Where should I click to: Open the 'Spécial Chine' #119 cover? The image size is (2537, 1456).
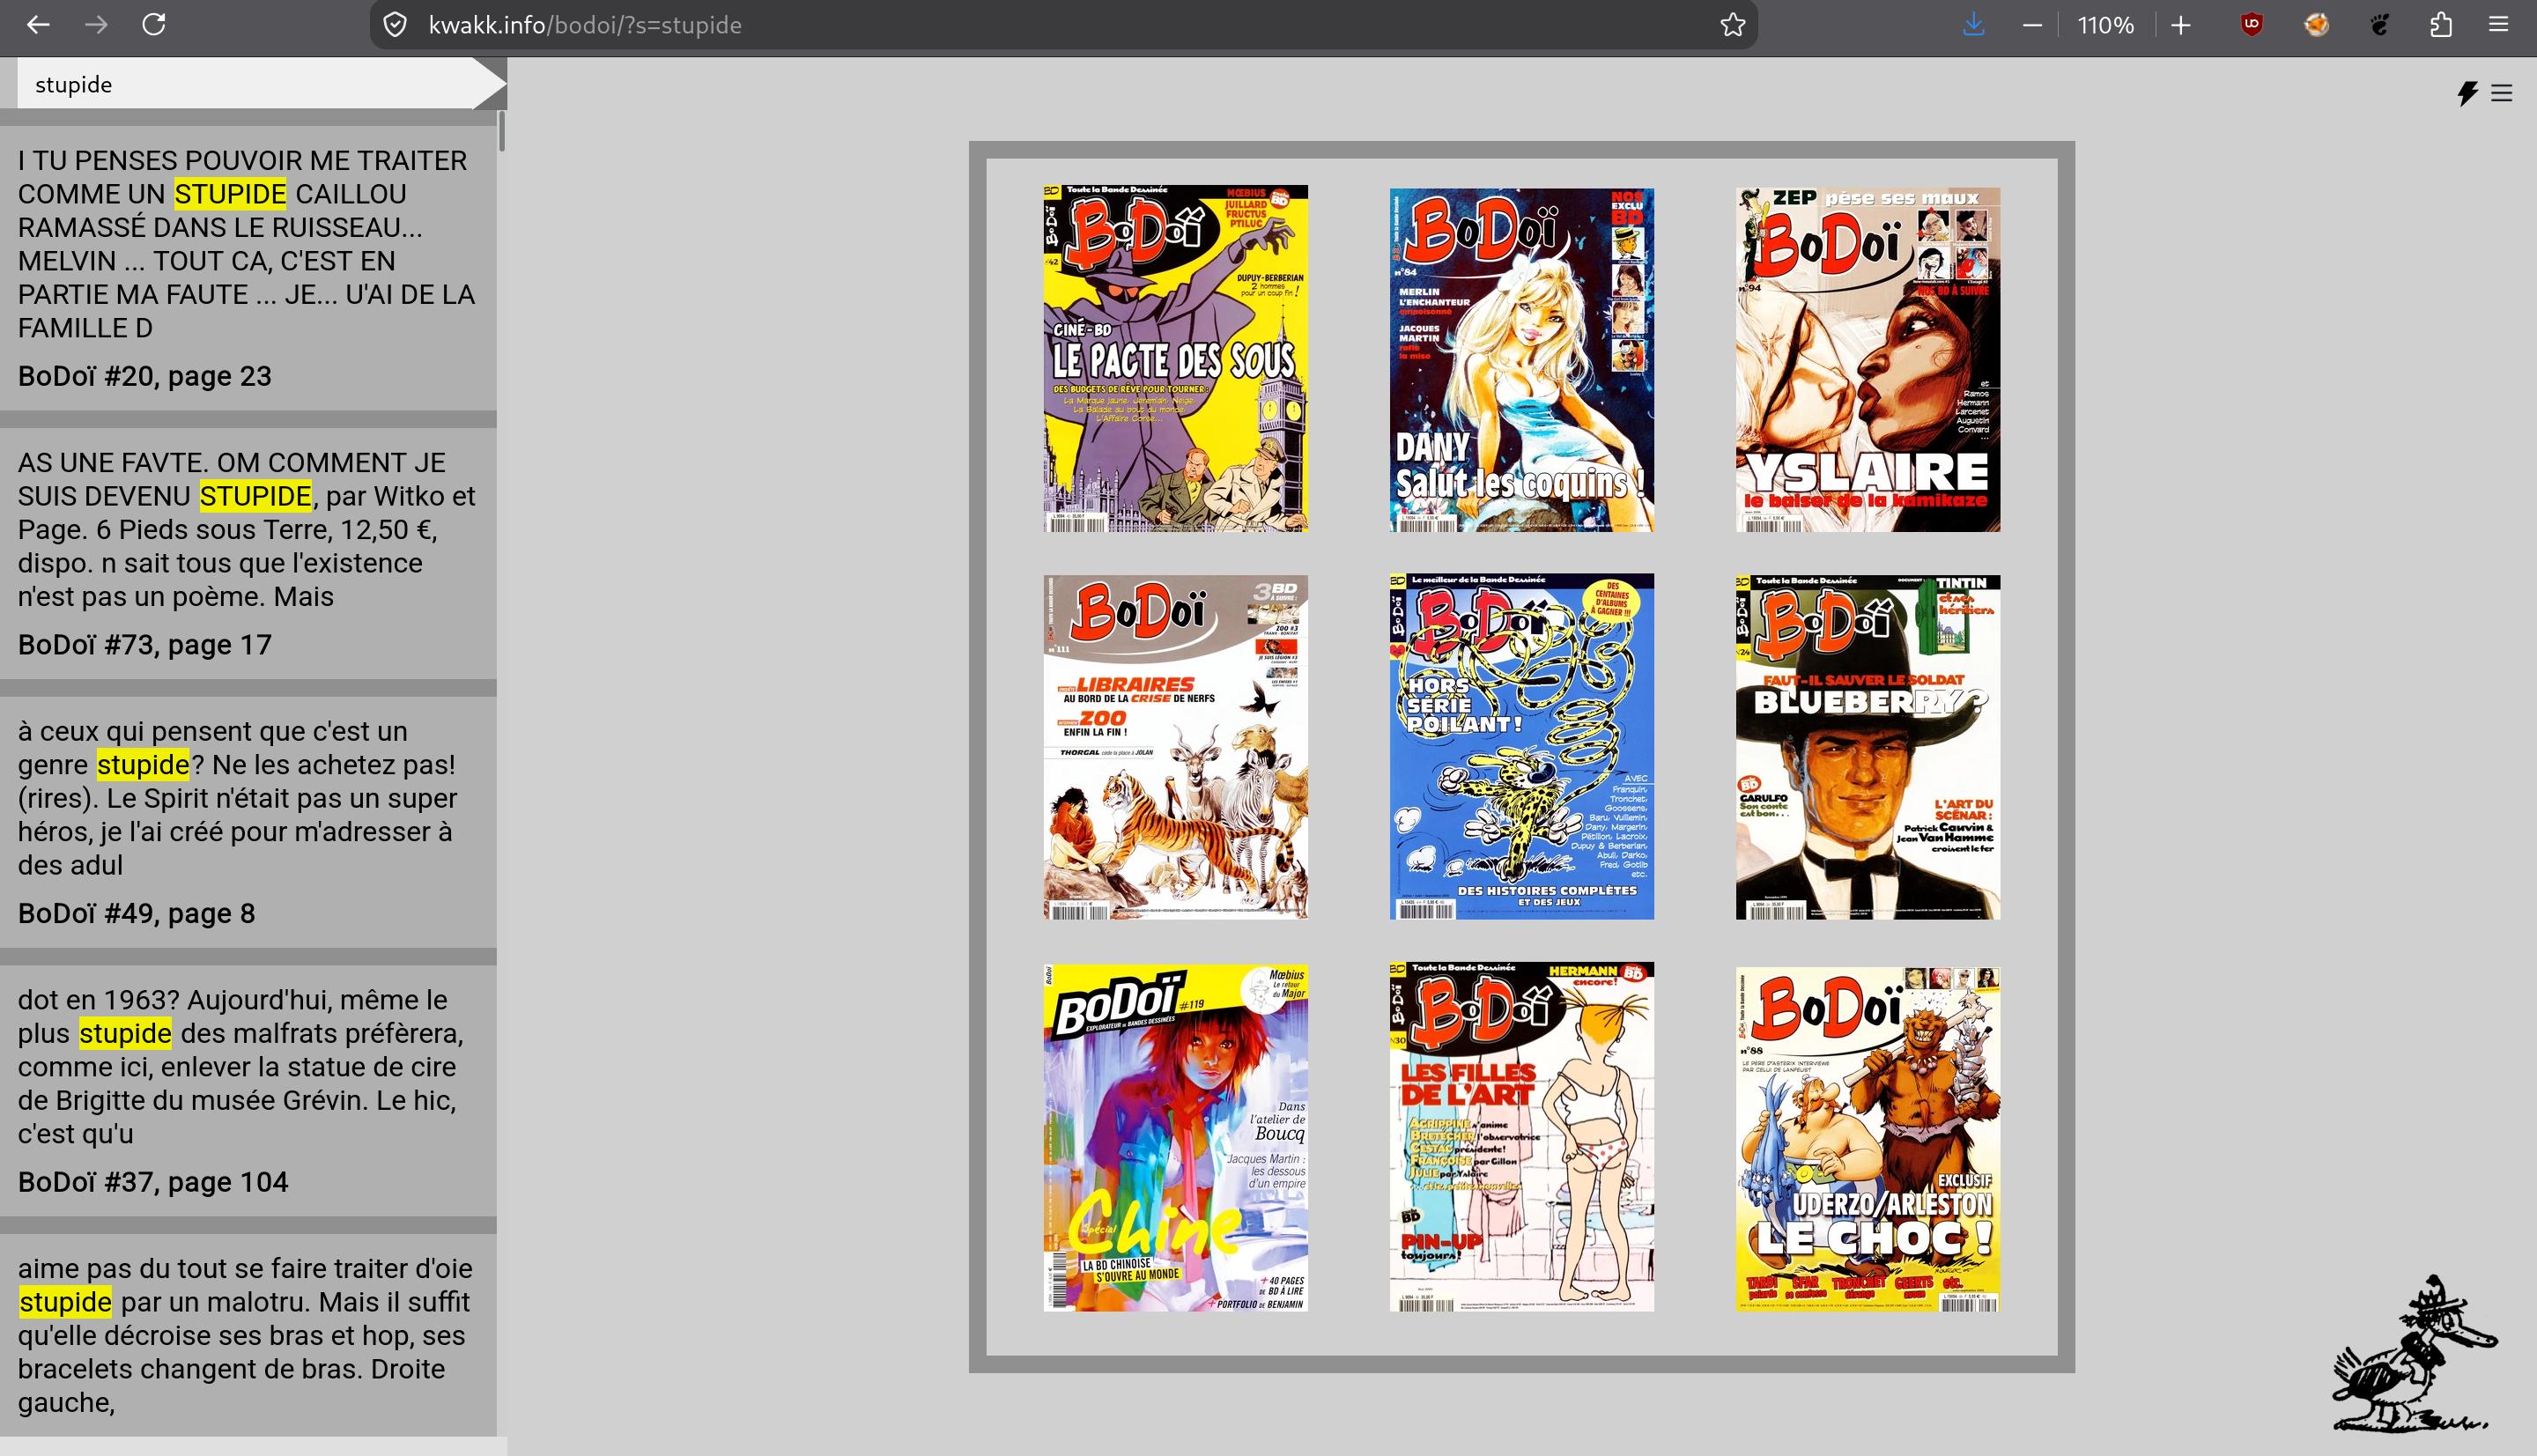[1175, 1138]
